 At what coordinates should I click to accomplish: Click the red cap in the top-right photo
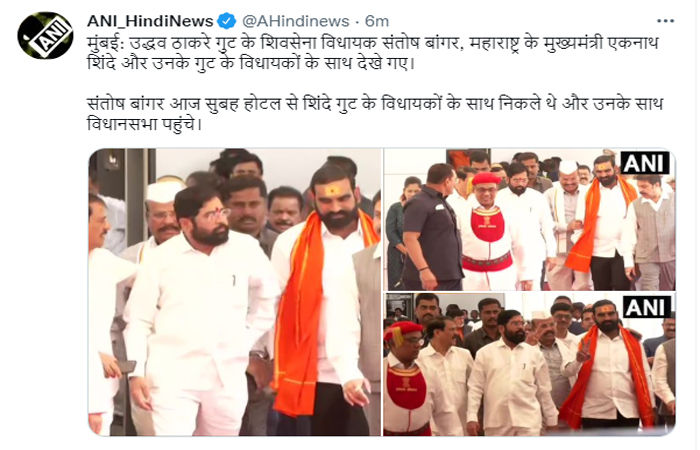486,179
